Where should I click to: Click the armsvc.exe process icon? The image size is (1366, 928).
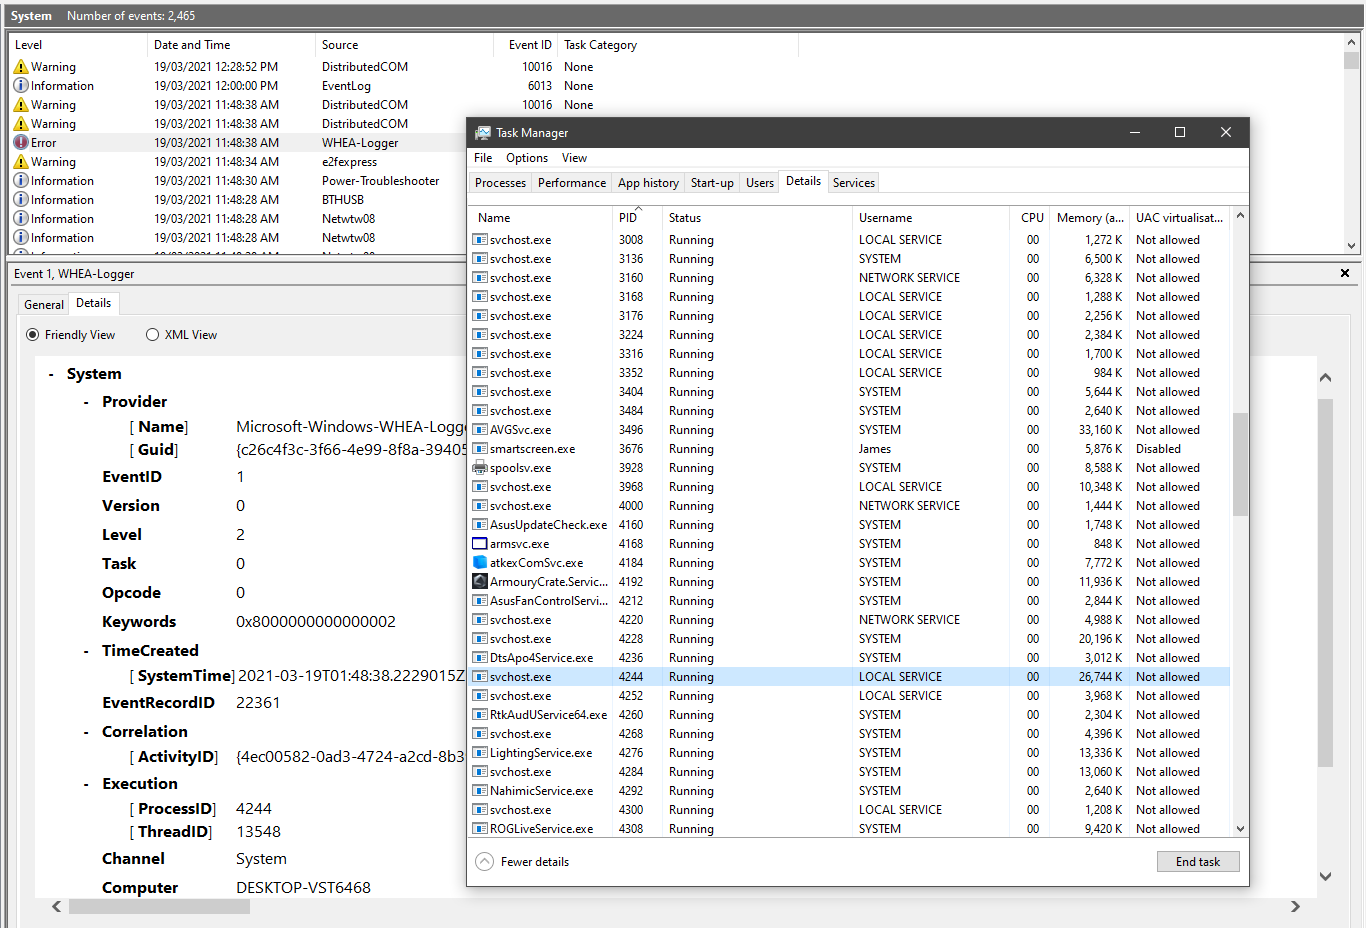click(480, 544)
